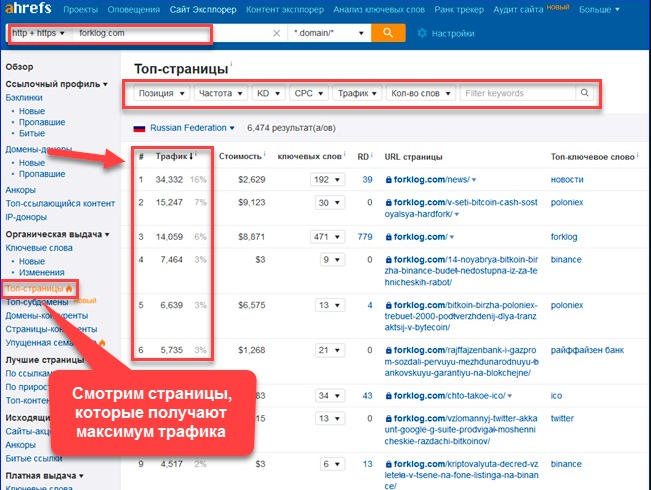Image resolution: width=651 pixels, height=490 pixels.
Task: Open the forklog.com/news/ page link
Action: pyautogui.click(x=431, y=180)
